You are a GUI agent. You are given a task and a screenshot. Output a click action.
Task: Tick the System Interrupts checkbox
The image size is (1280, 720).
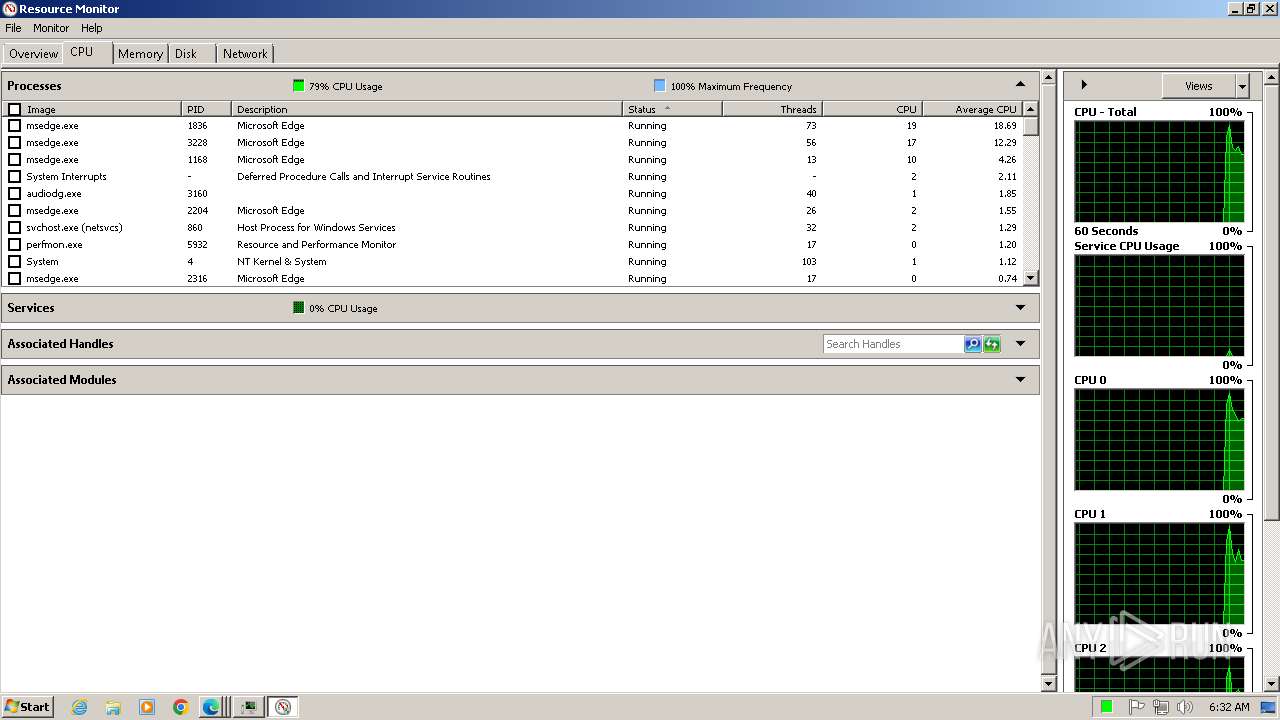(x=14, y=177)
